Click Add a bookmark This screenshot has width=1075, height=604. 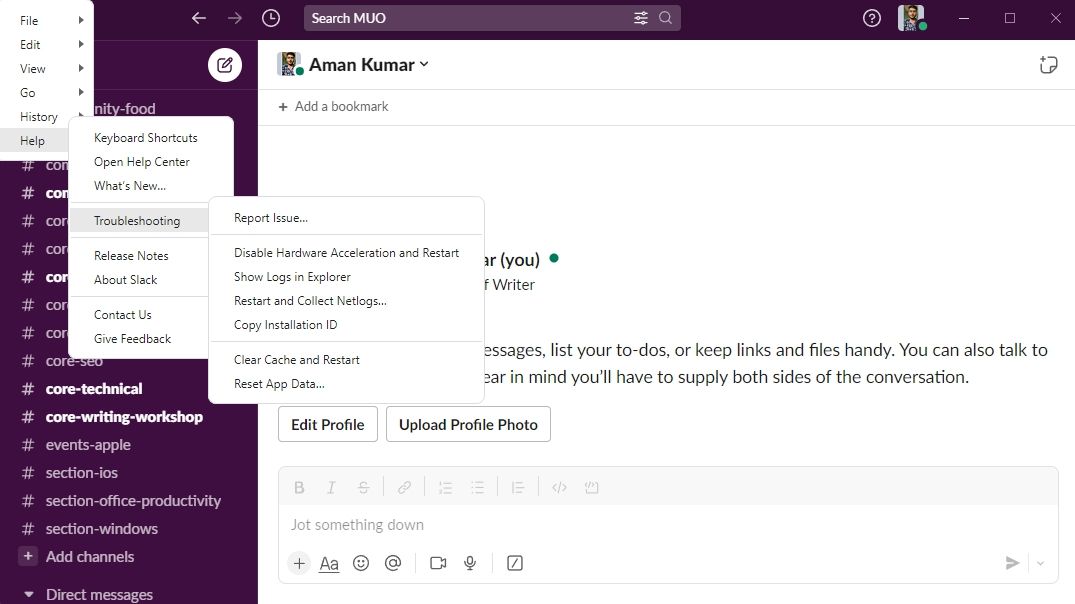(x=333, y=106)
